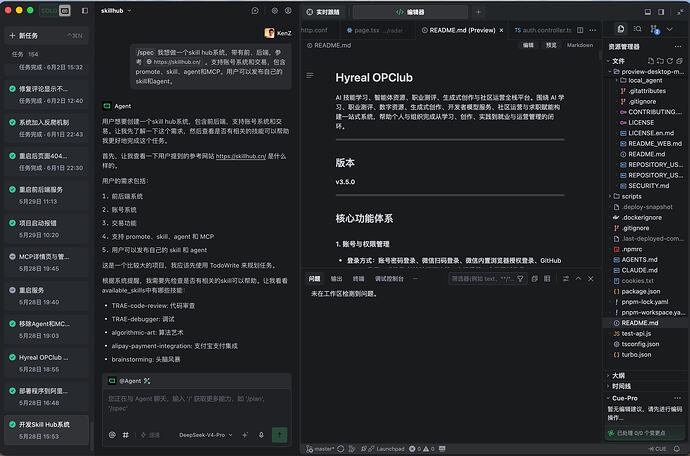
Task: Open the task 开发Skill Hub系统
Action: 46,430
